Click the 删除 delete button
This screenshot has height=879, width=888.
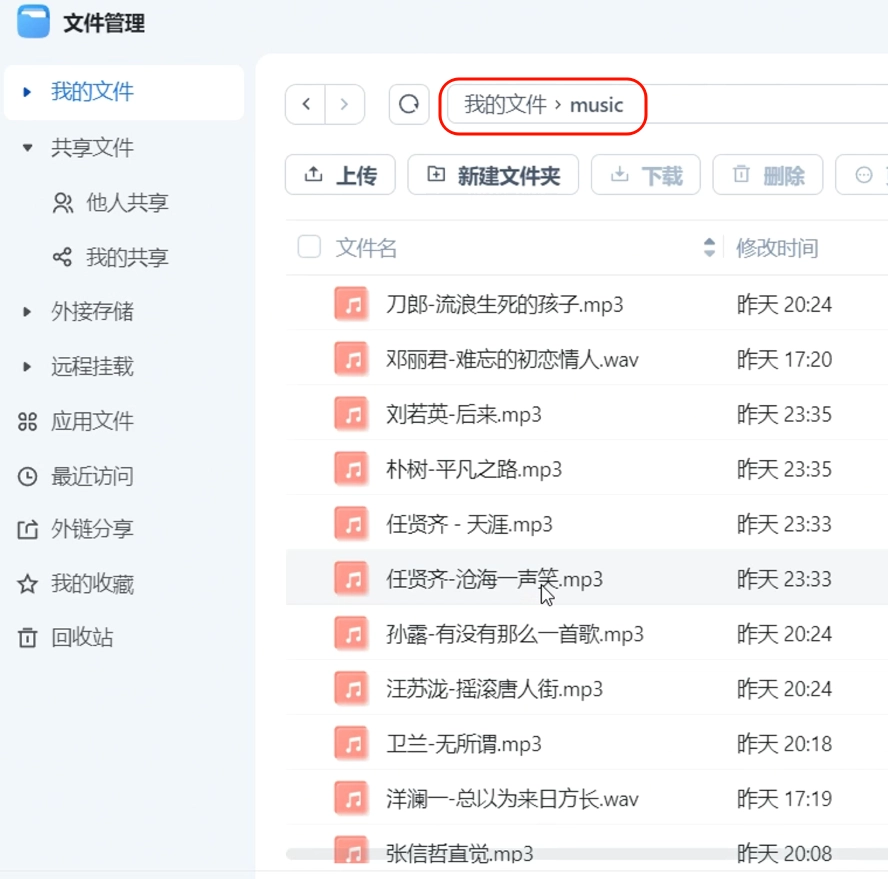coord(768,174)
